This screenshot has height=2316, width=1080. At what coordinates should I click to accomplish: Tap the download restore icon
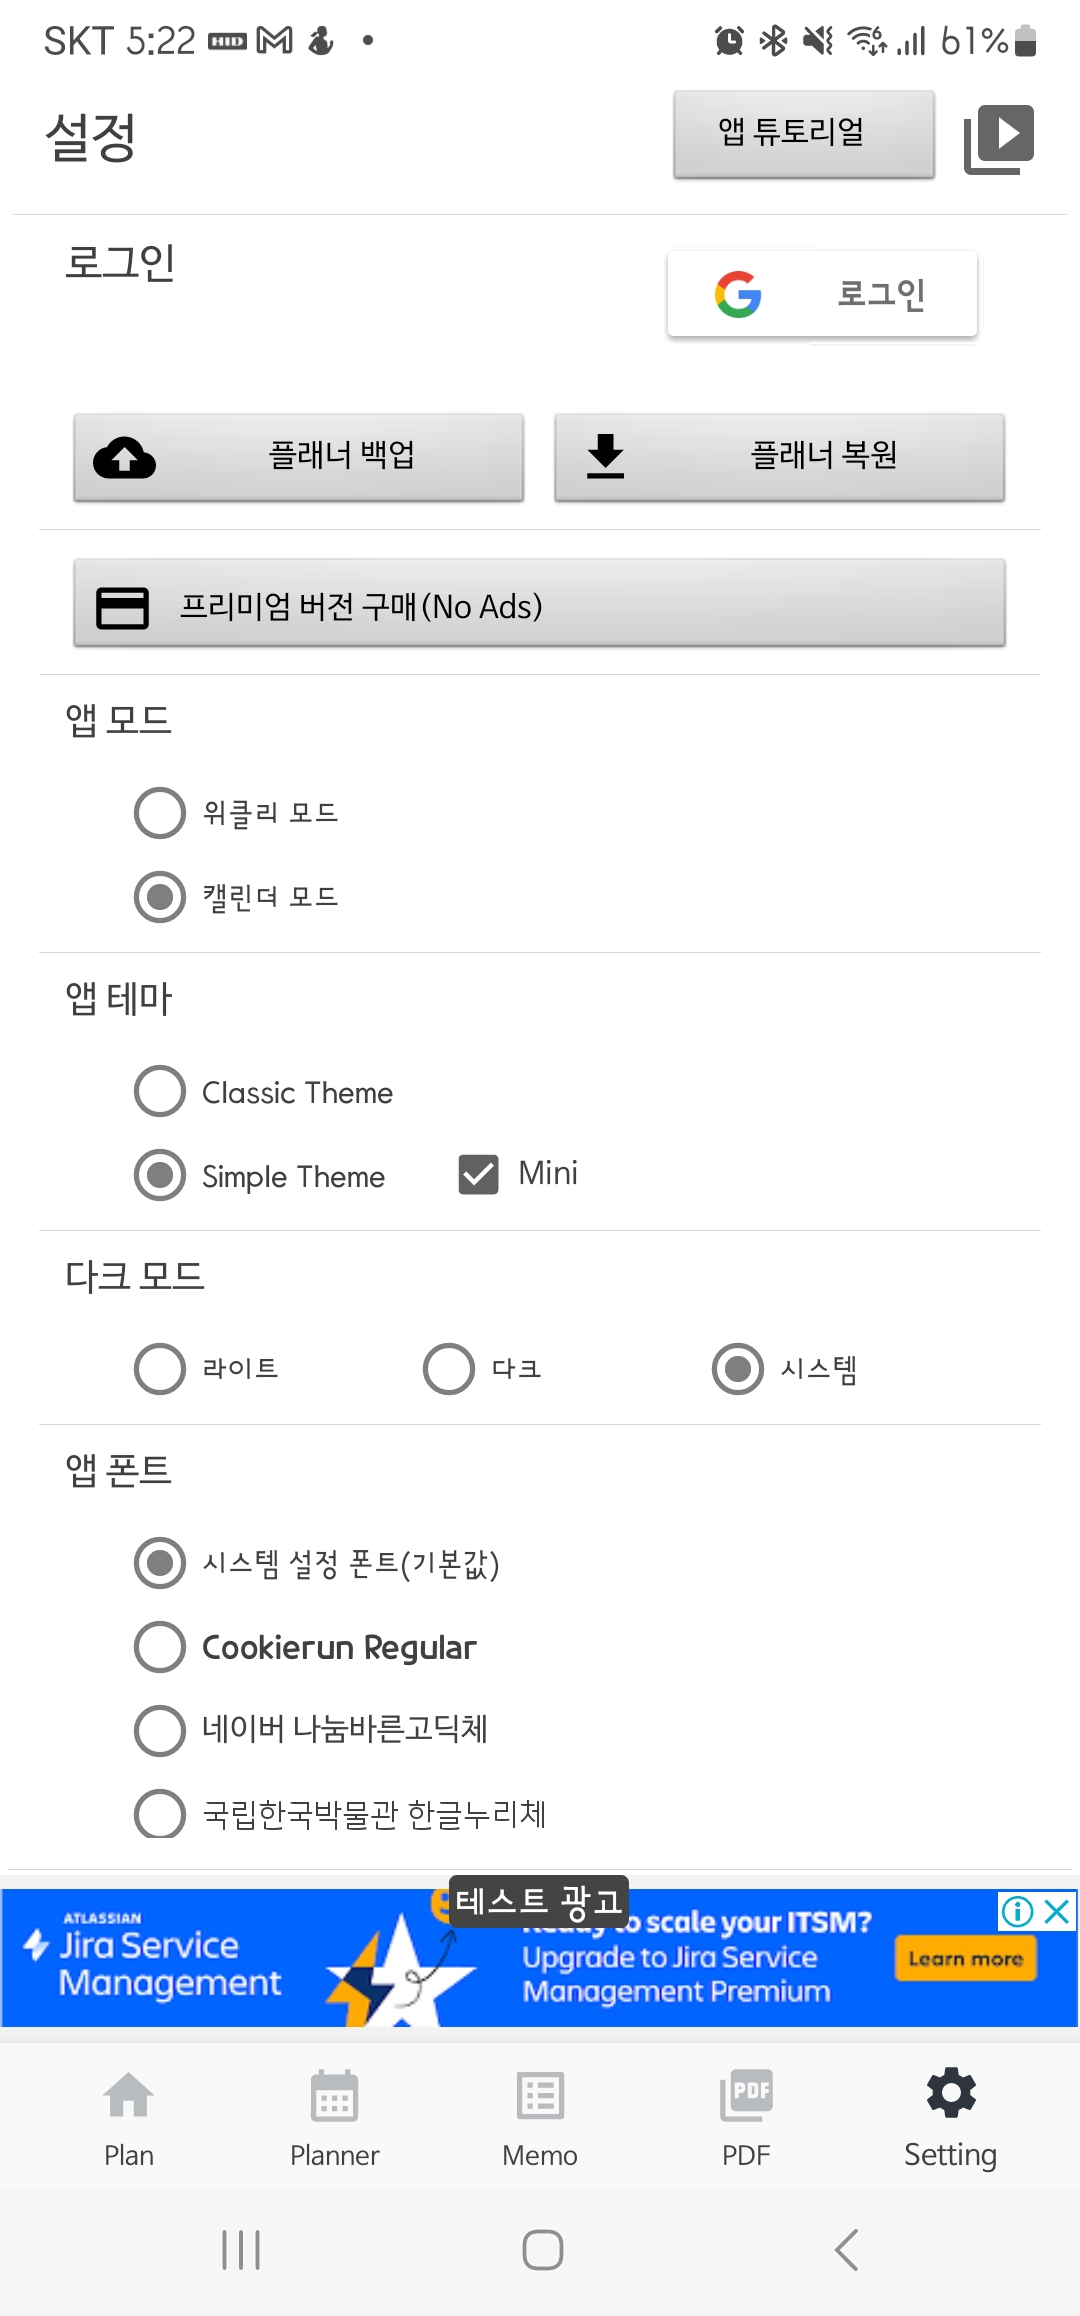coord(605,456)
